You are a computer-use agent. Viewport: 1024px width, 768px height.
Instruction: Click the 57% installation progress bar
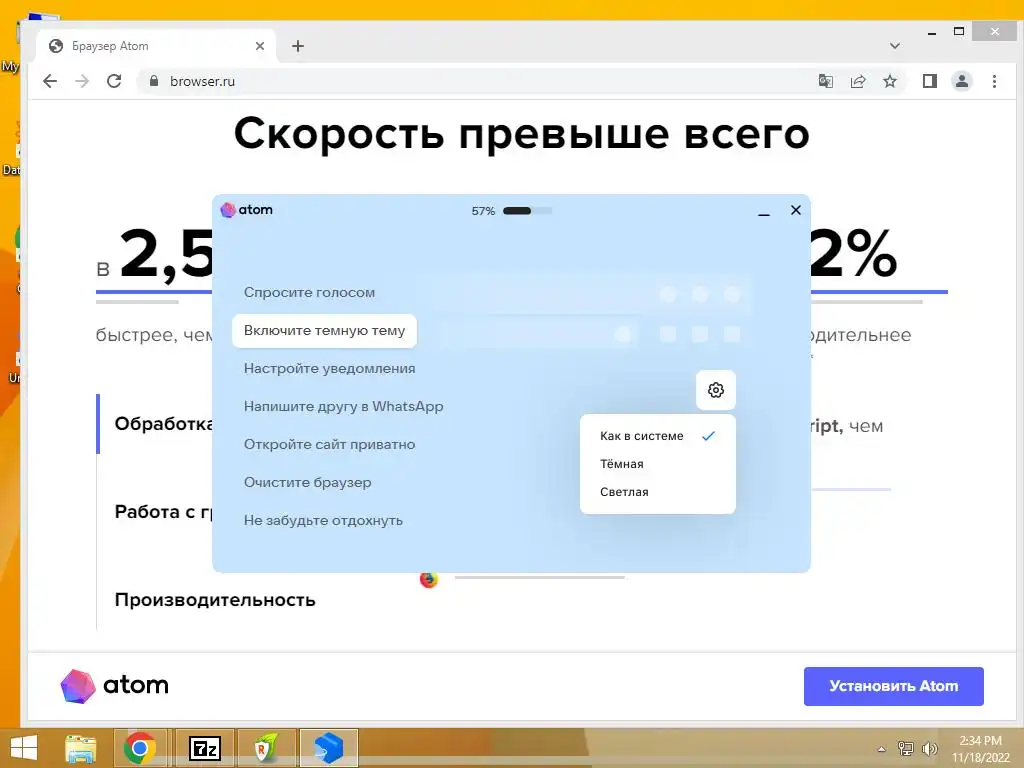point(528,210)
